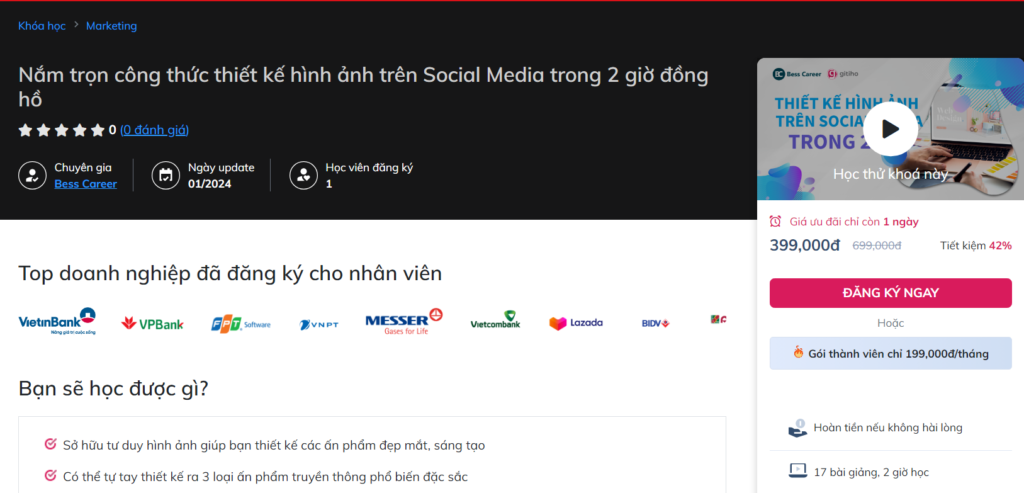The width and height of the screenshot is (1024, 493).
Task: Click the fire icon on membership offer
Action: click(x=797, y=353)
